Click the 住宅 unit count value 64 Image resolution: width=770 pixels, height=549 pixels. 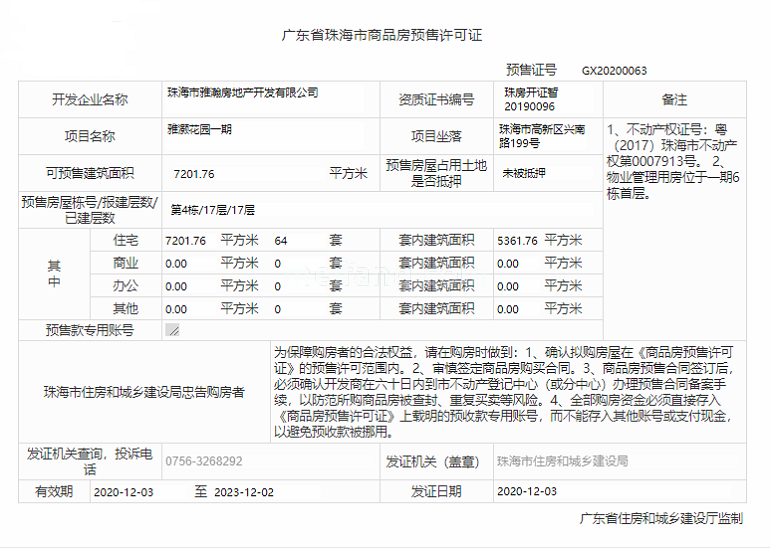tap(281, 241)
